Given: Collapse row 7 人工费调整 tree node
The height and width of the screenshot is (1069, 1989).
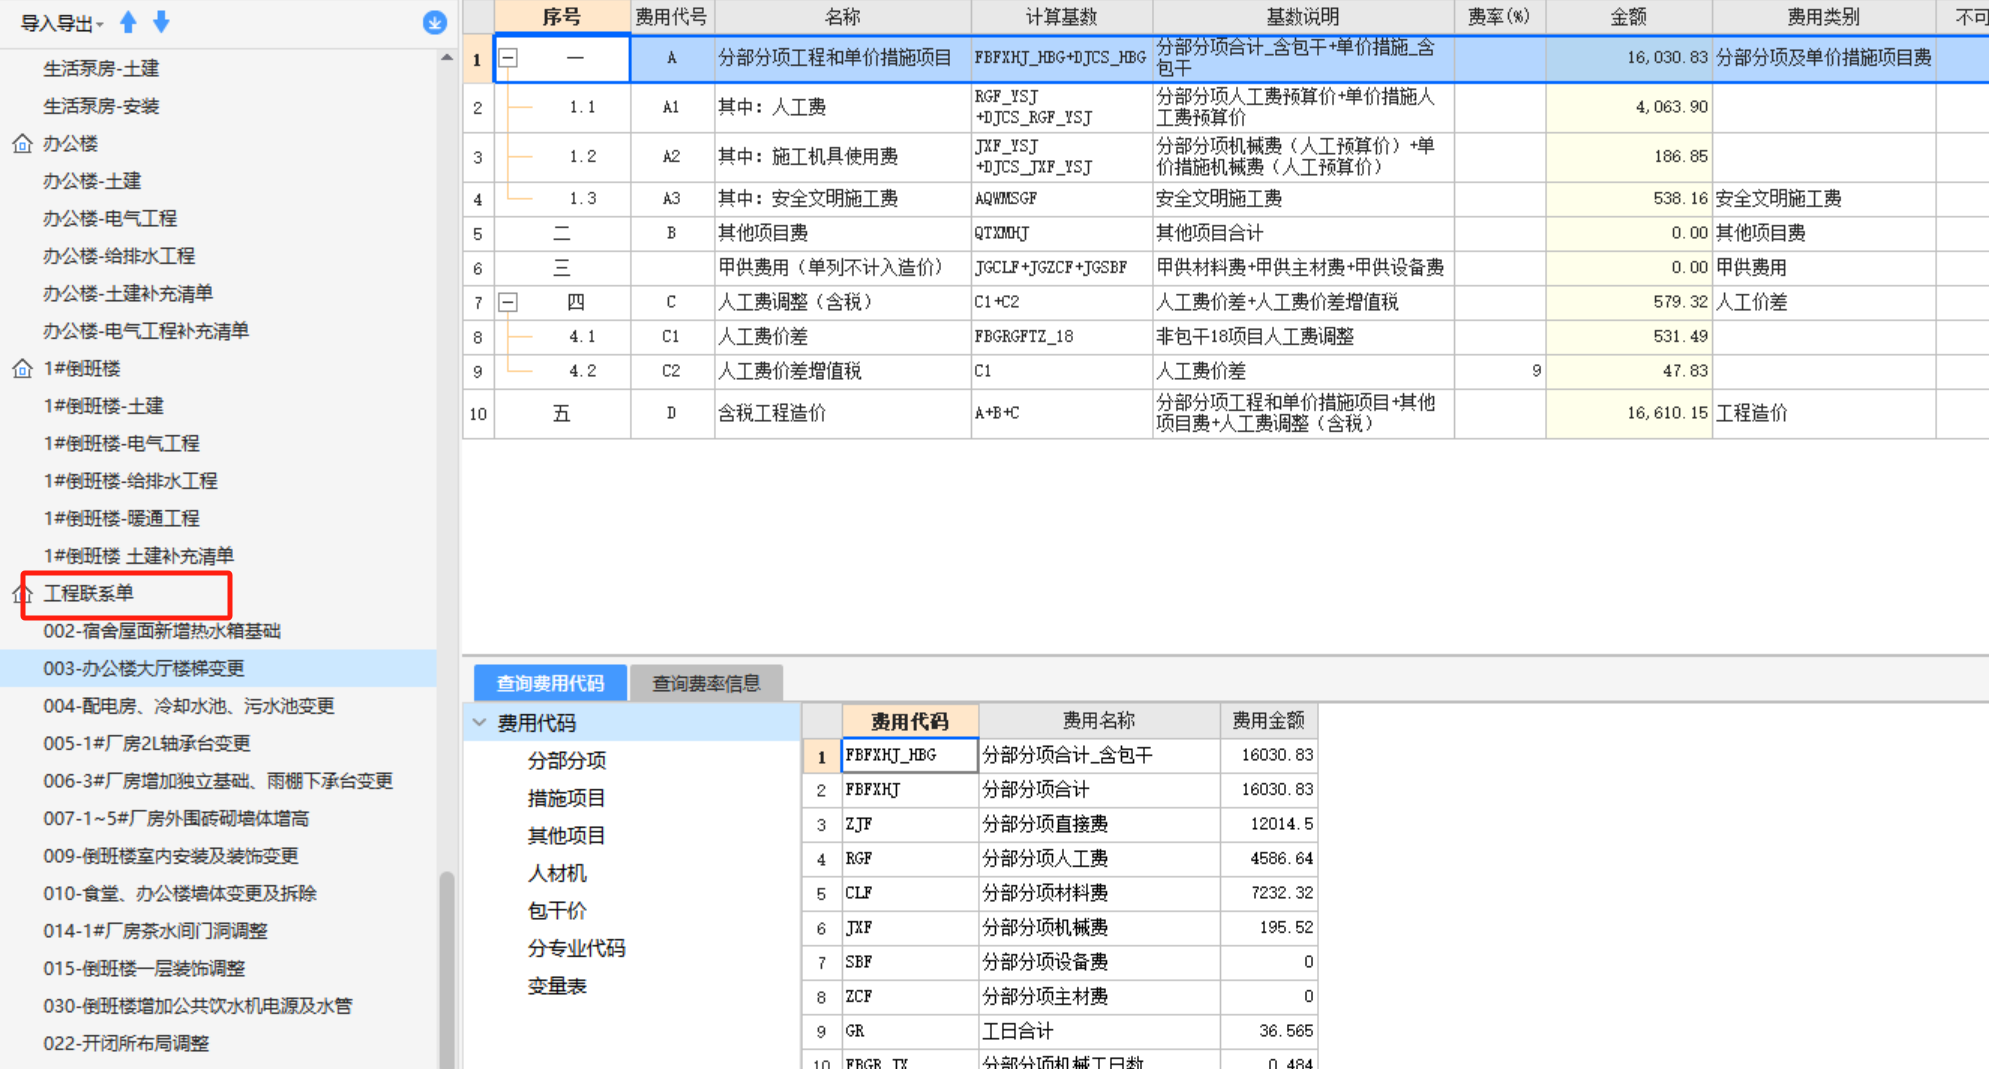Looking at the screenshot, I should (x=508, y=302).
